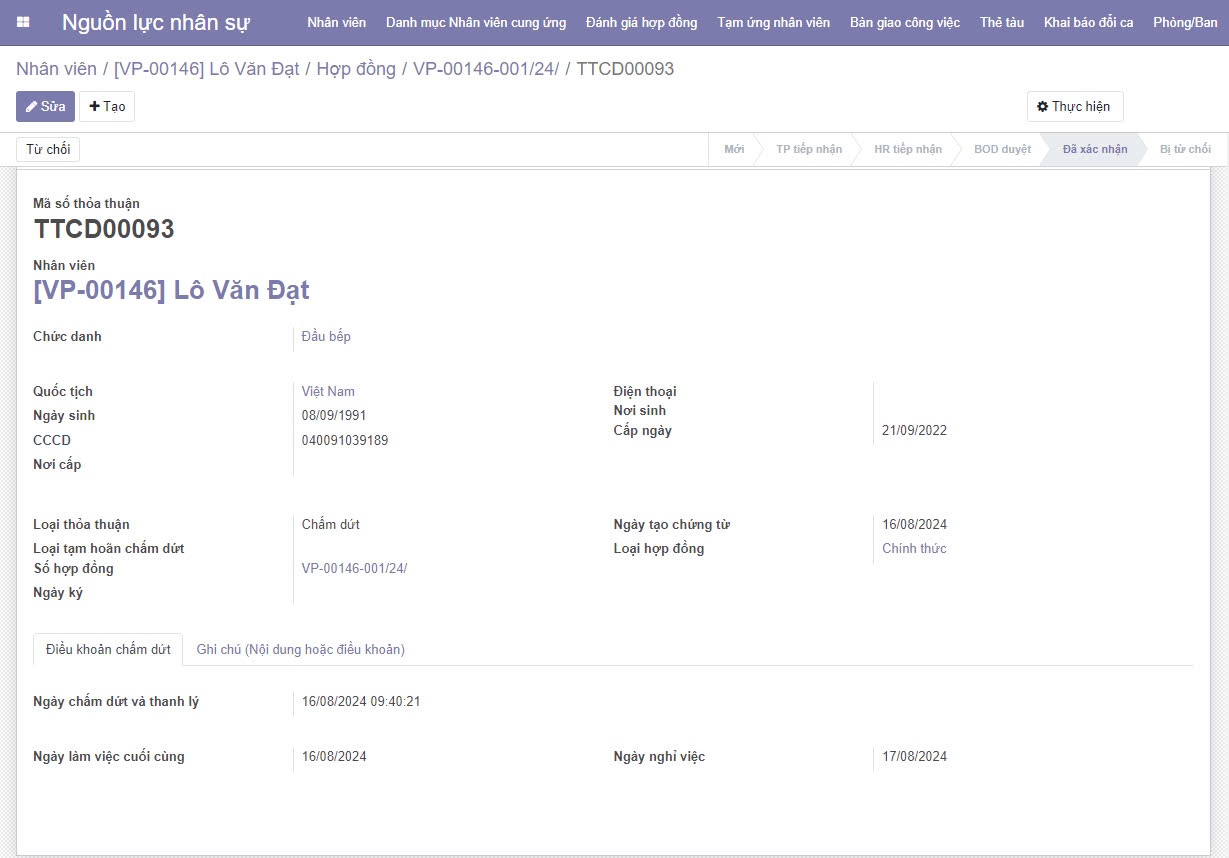Select the BOD duyệt status stage
Screen dimensions: 1229x858
(1002, 149)
